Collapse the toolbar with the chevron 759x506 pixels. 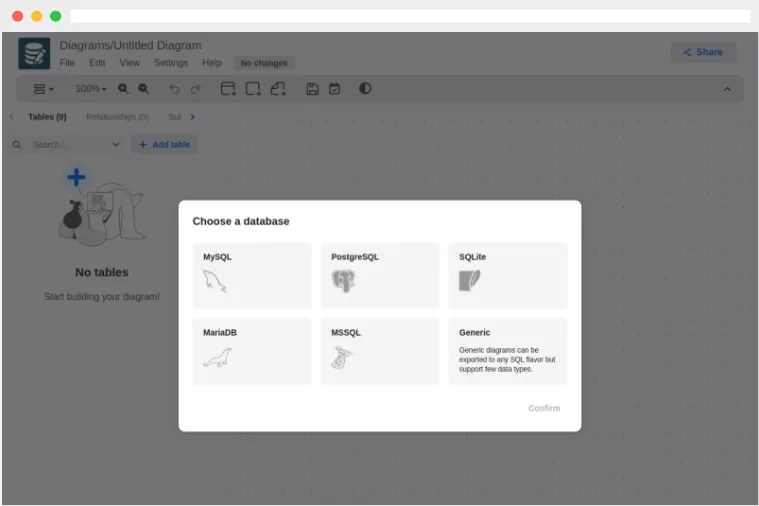tap(727, 89)
